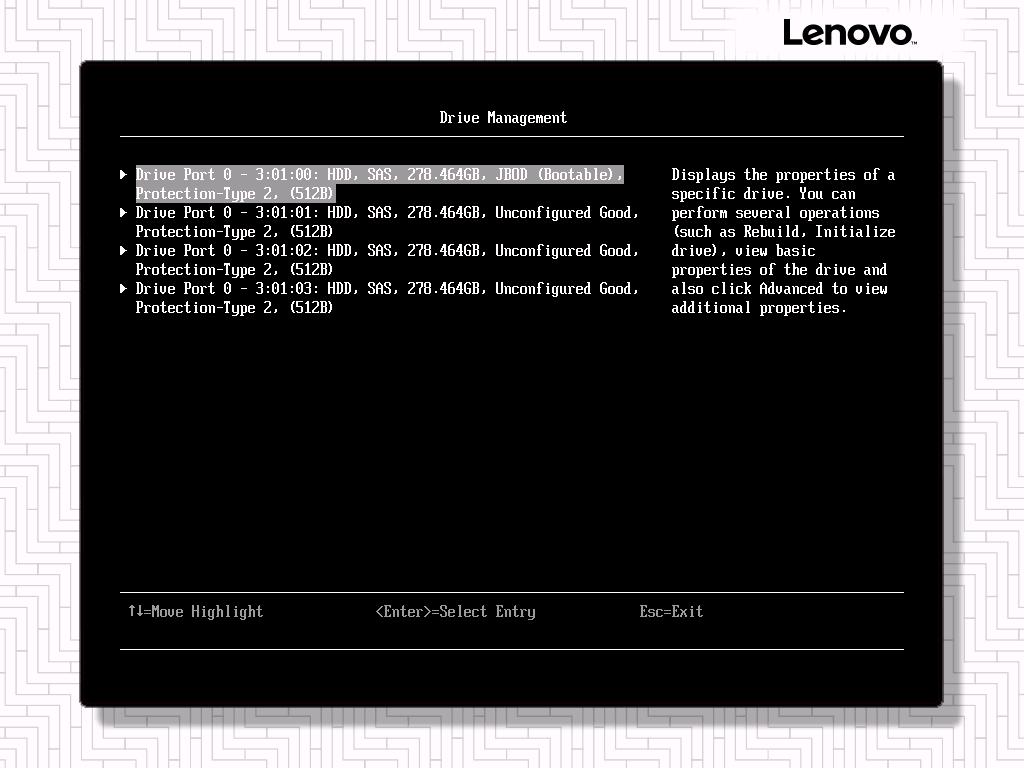This screenshot has width=1024, height=768.
Task: Select the highlighted JBOD (Bootable) drive entry
Action: coord(379,175)
